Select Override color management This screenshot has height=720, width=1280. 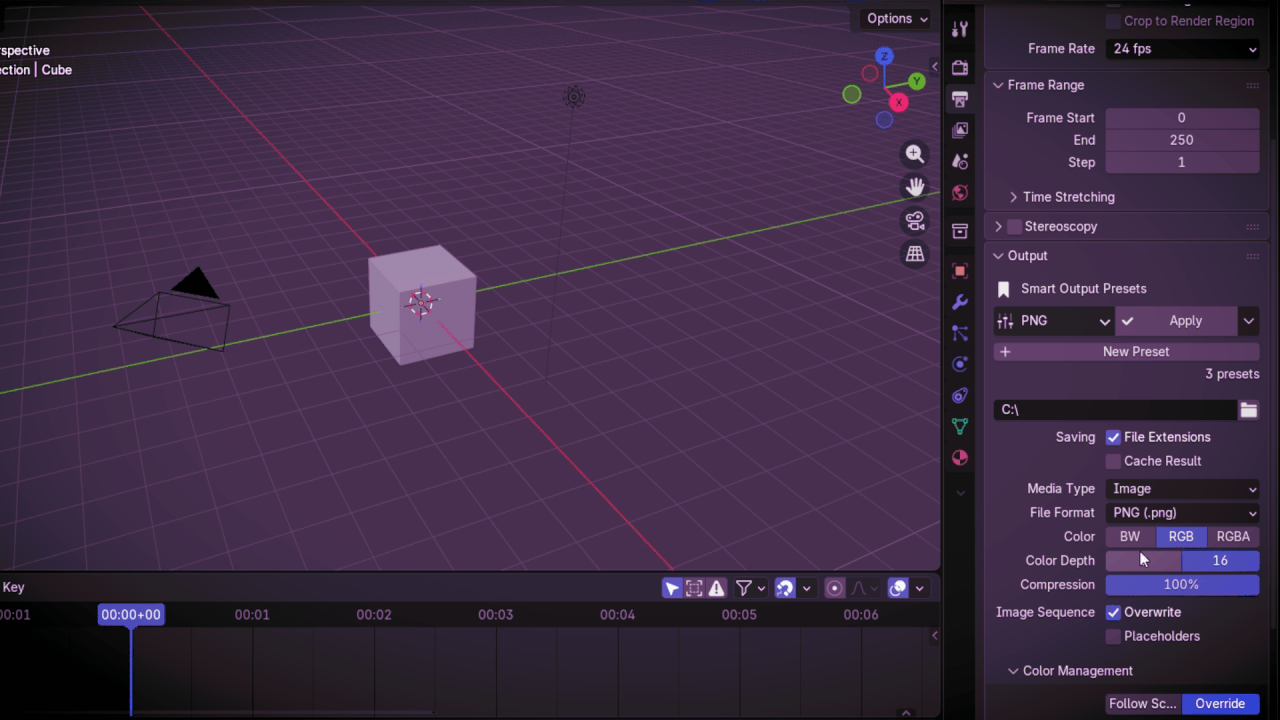pyautogui.click(x=1220, y=704)
